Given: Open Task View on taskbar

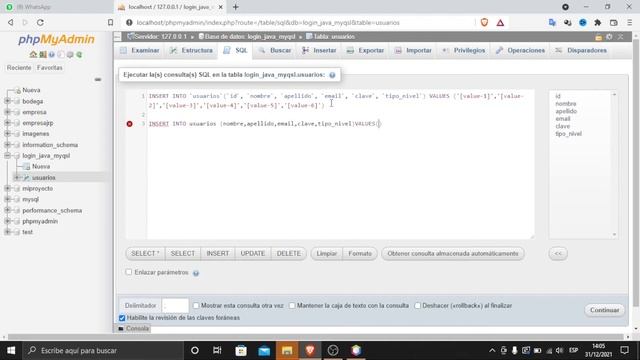Looking at the screenshot, I should click(217, 350).
